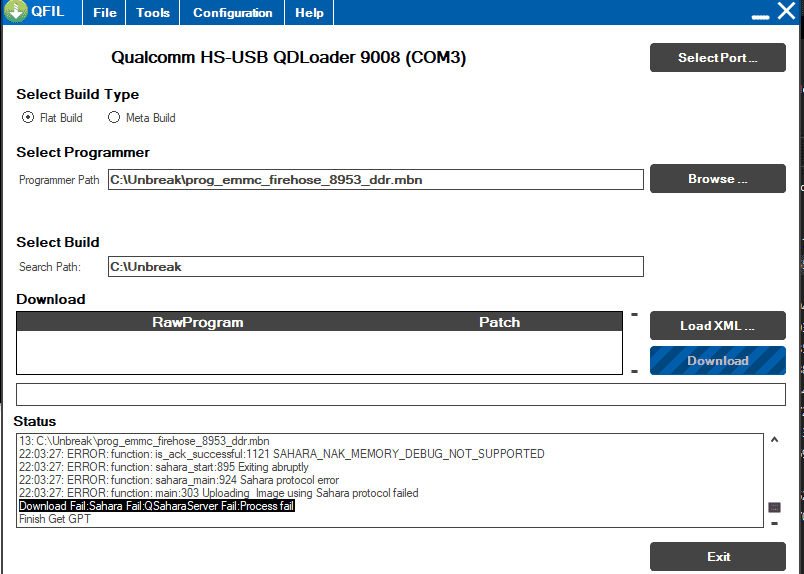The height and width of the screenshot is (574, 804).
Task: Click the small save log icon by status
Action: 774,507
